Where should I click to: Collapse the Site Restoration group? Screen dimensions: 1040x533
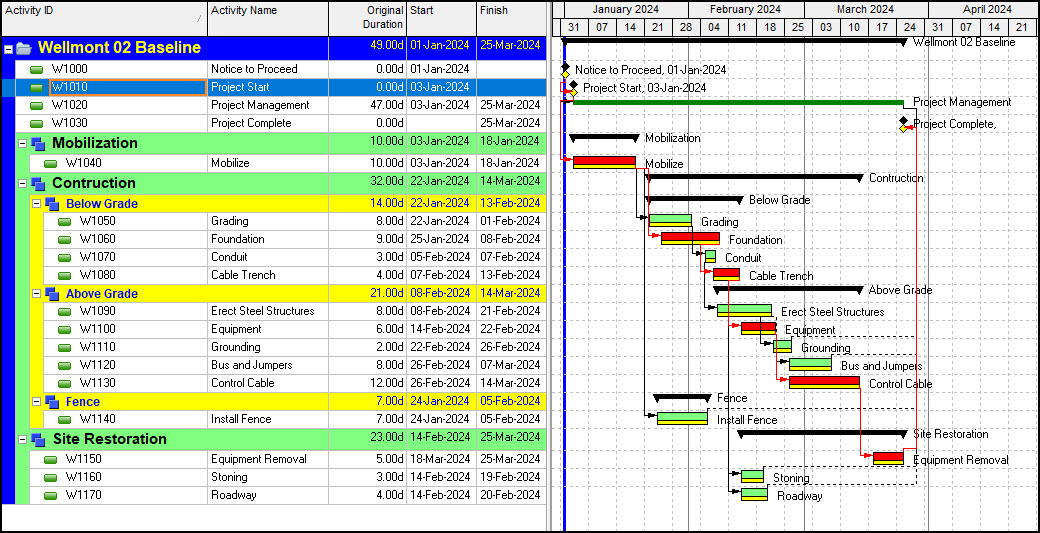click(23, 439)
